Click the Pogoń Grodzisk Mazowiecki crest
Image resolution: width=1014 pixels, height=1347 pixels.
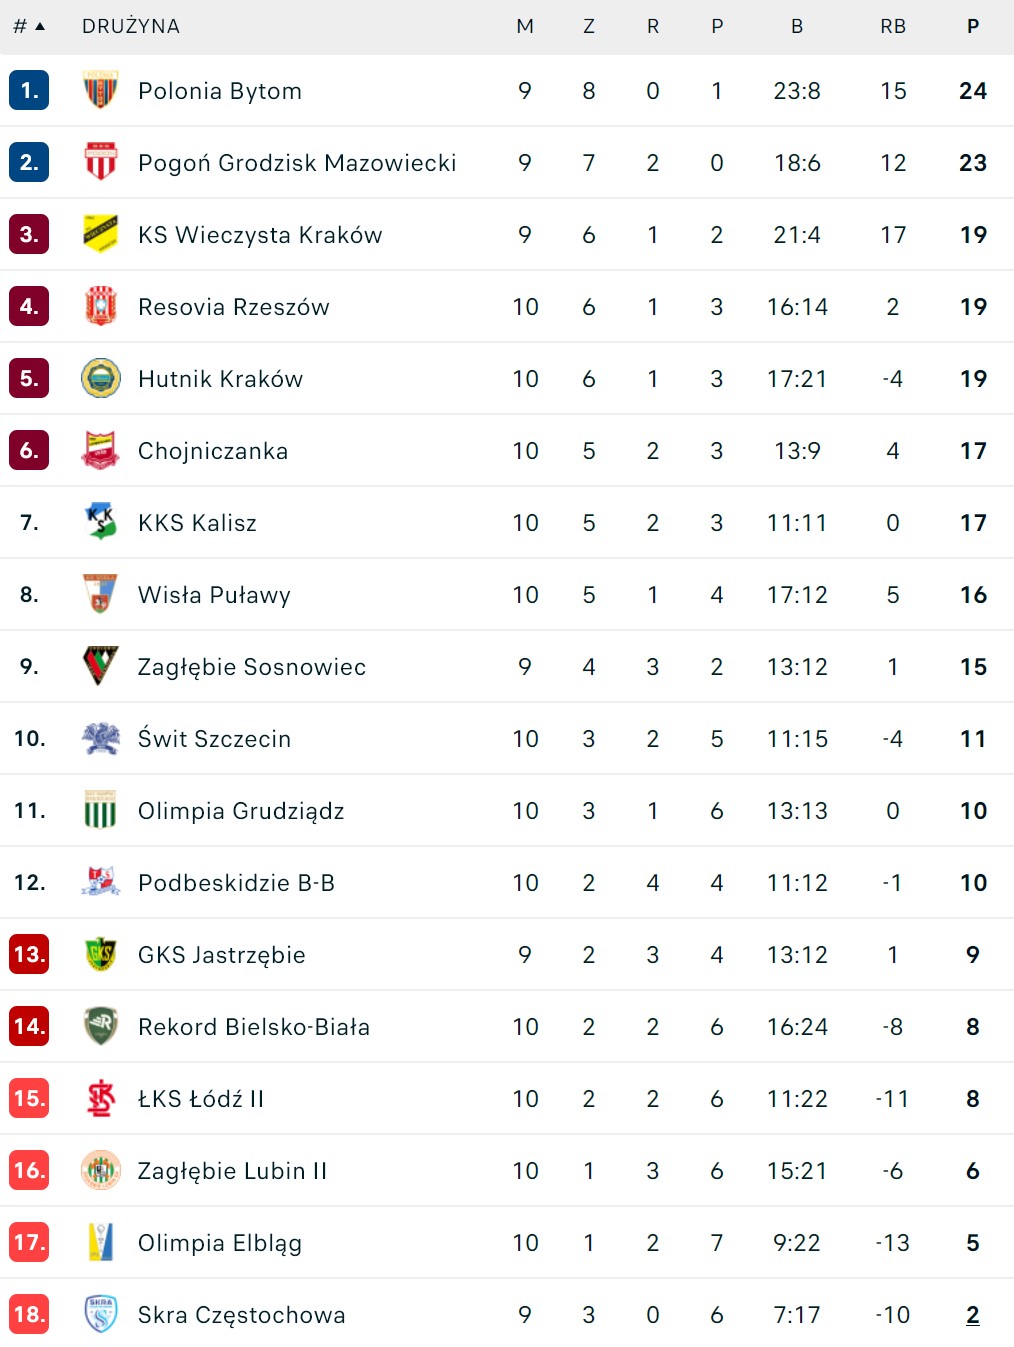point(100,162)
